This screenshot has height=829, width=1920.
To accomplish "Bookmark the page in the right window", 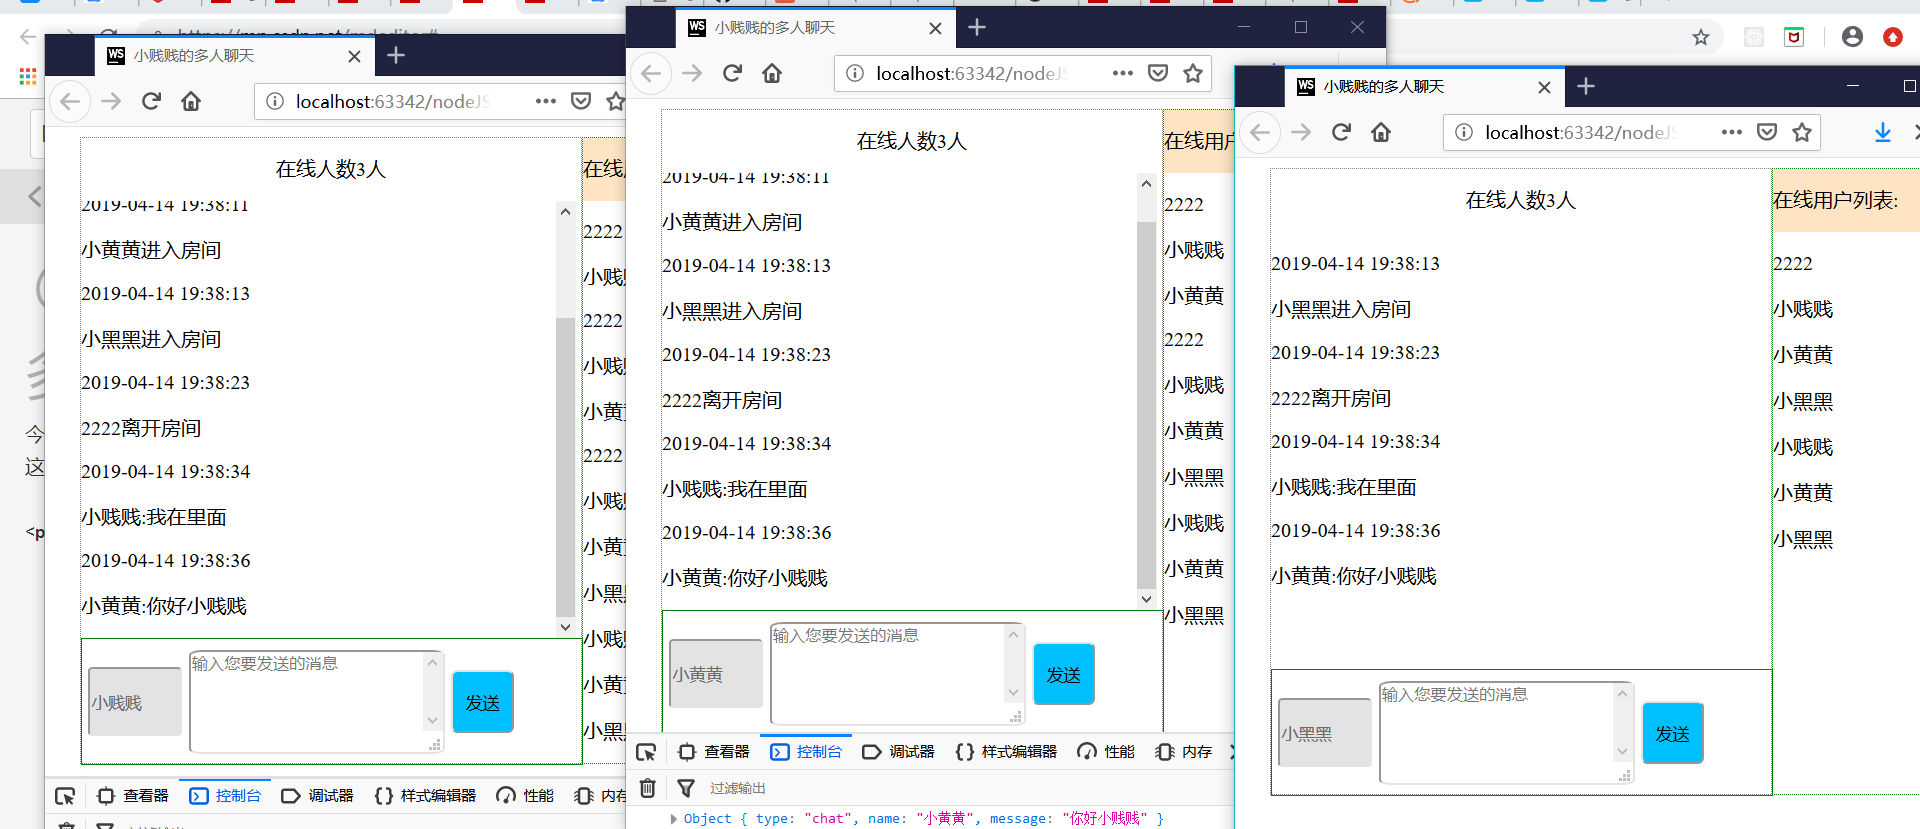I will 1802,132.
